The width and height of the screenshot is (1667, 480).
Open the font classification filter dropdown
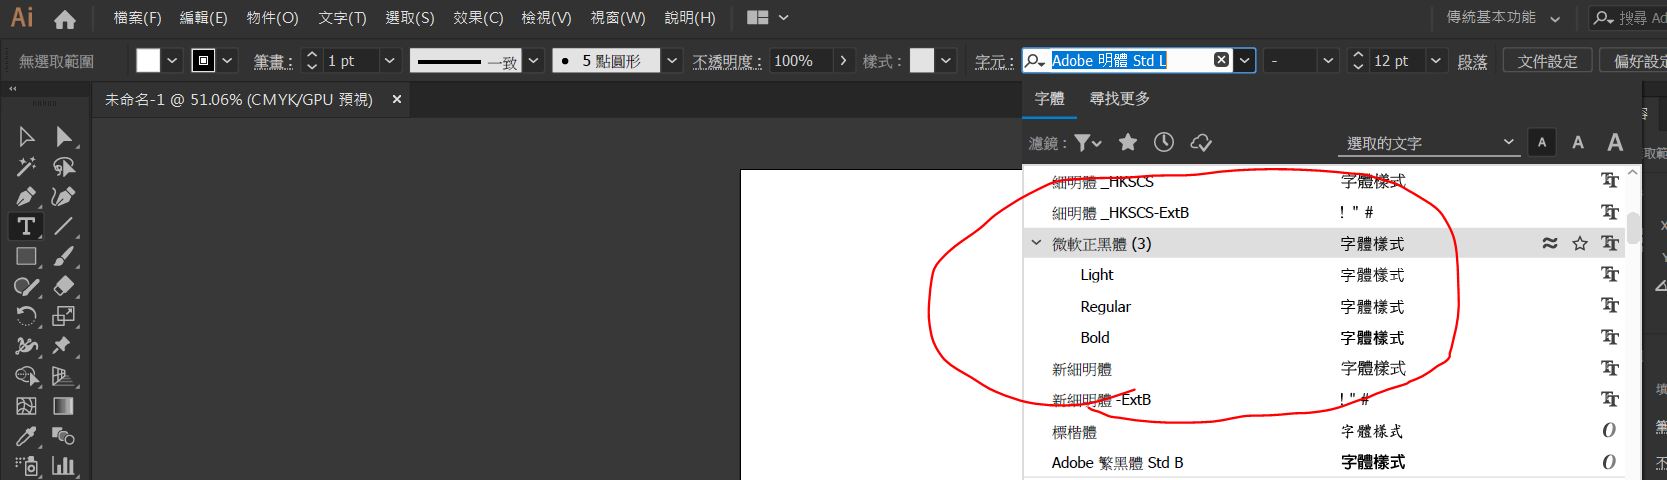tap(1088, 143)
